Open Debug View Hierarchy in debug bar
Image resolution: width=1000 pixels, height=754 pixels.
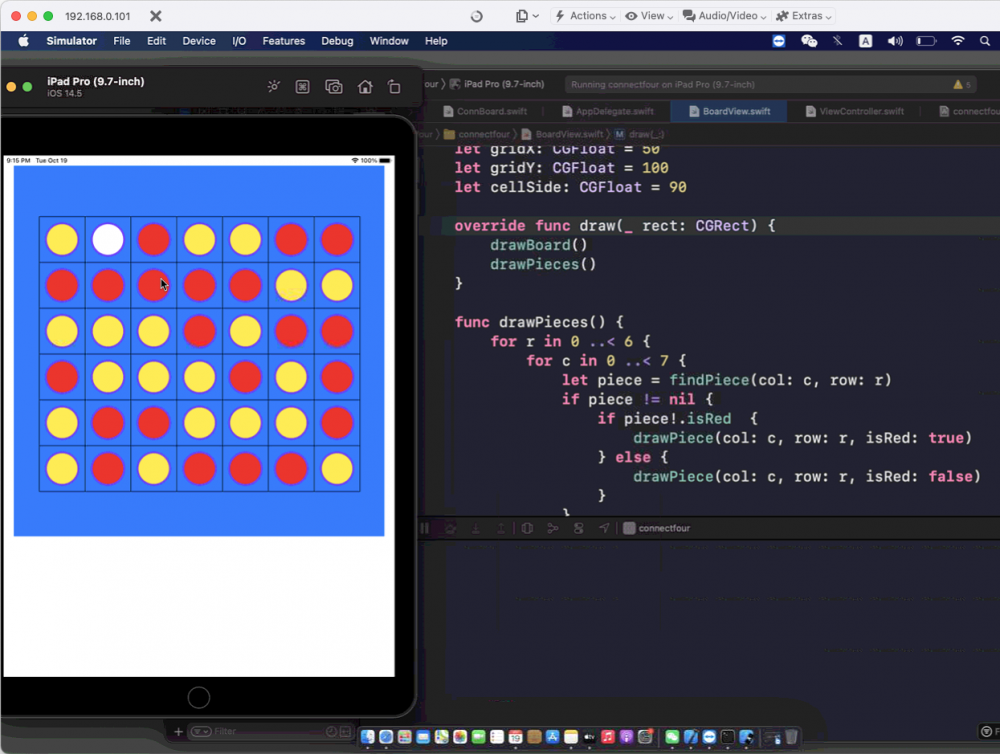pos(527,528)
